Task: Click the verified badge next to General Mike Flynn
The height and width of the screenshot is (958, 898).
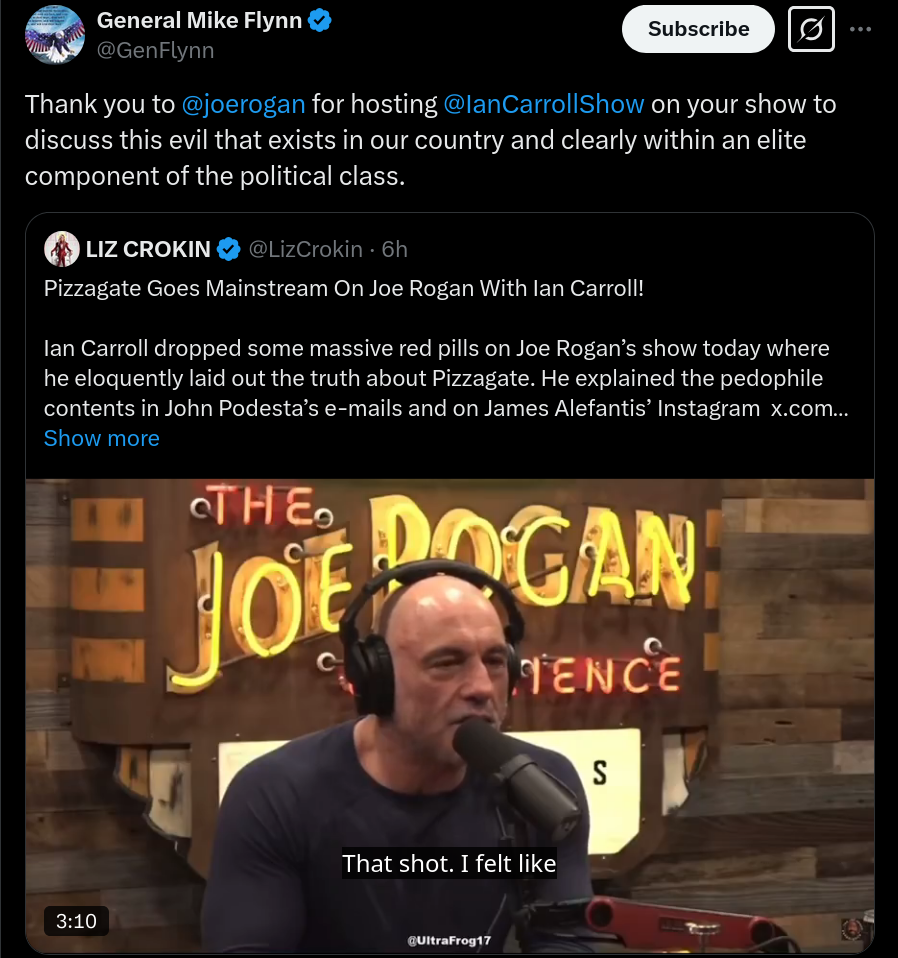Action: click(319, 21)
